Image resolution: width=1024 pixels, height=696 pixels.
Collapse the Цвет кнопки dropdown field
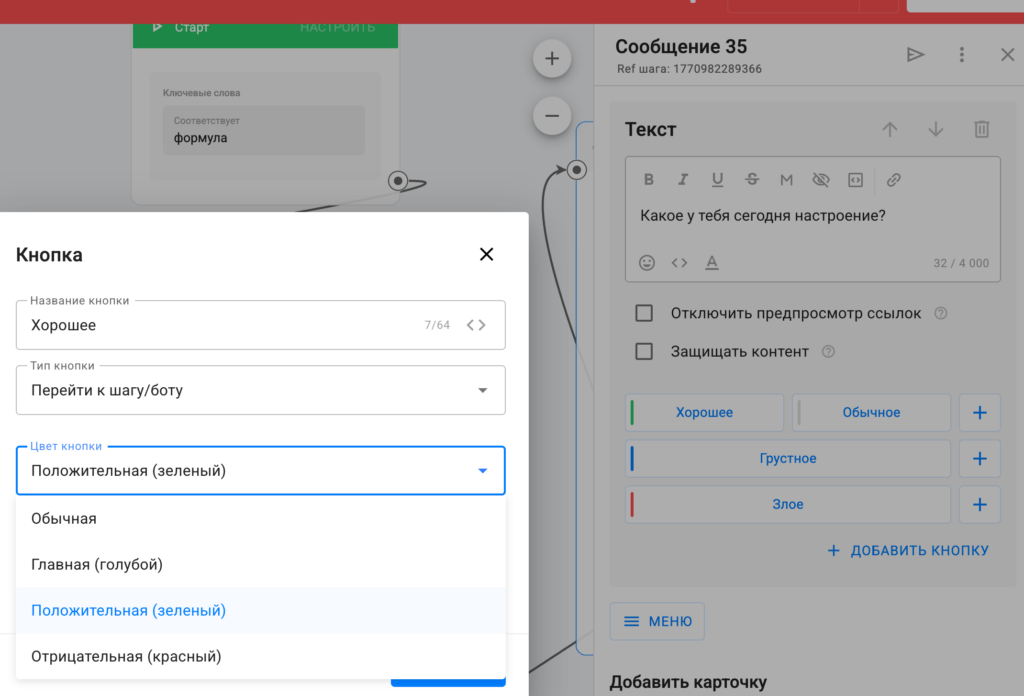[482, 470]
